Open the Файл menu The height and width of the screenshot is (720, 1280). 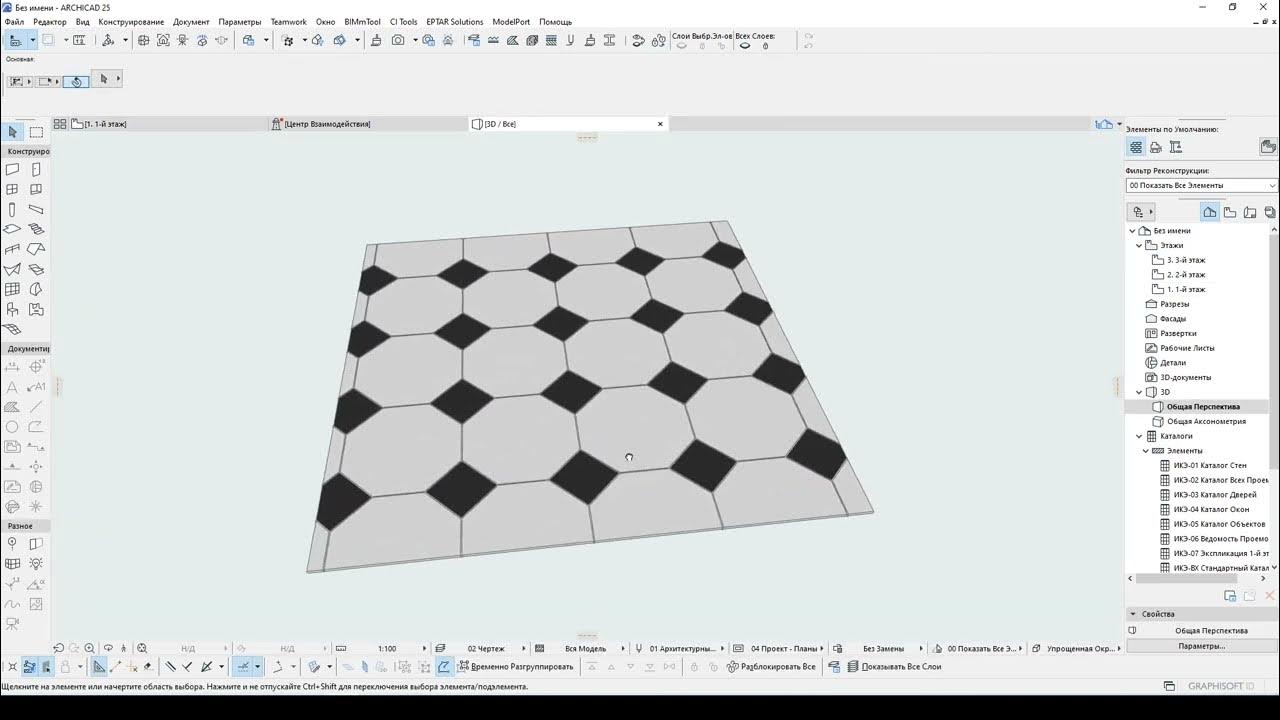(x=14, y=21)
